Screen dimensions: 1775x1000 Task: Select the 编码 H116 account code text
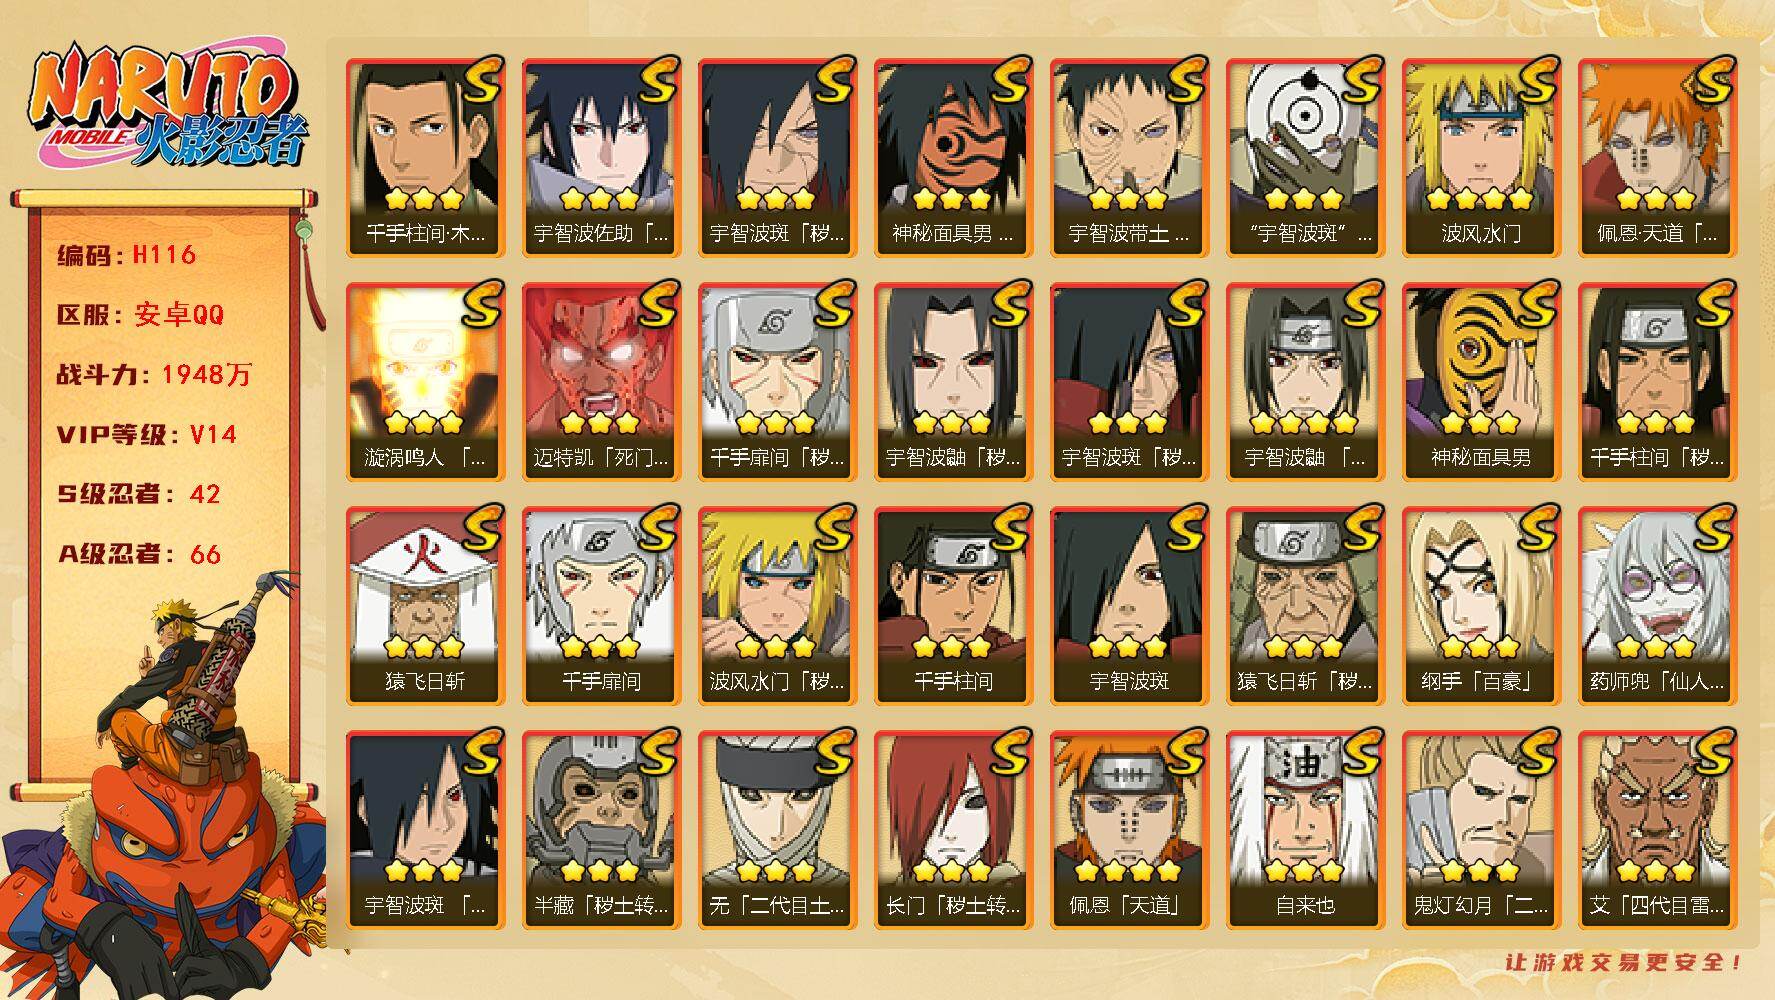pos(127,255)
